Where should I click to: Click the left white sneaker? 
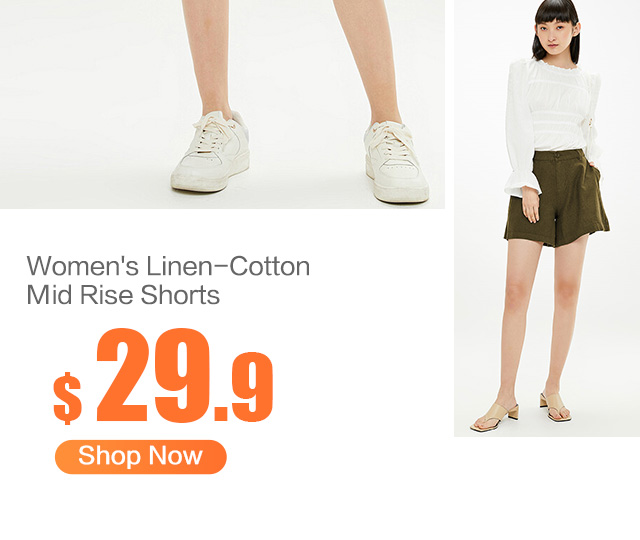[211, 151]
